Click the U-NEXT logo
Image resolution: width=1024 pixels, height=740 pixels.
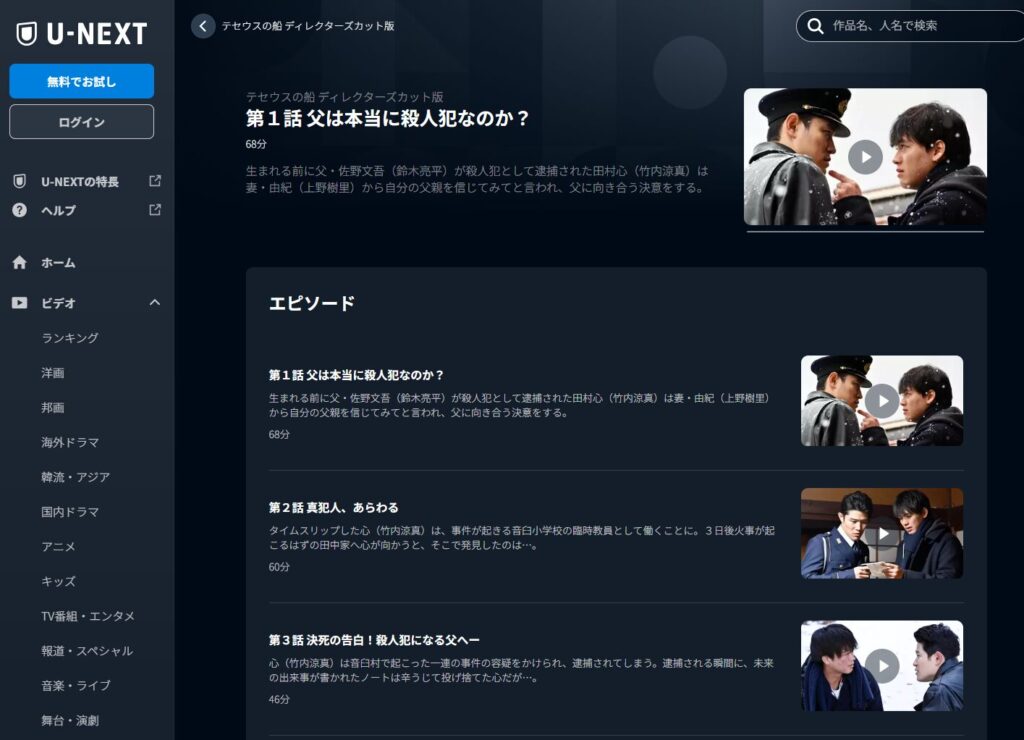pos(82,33)
